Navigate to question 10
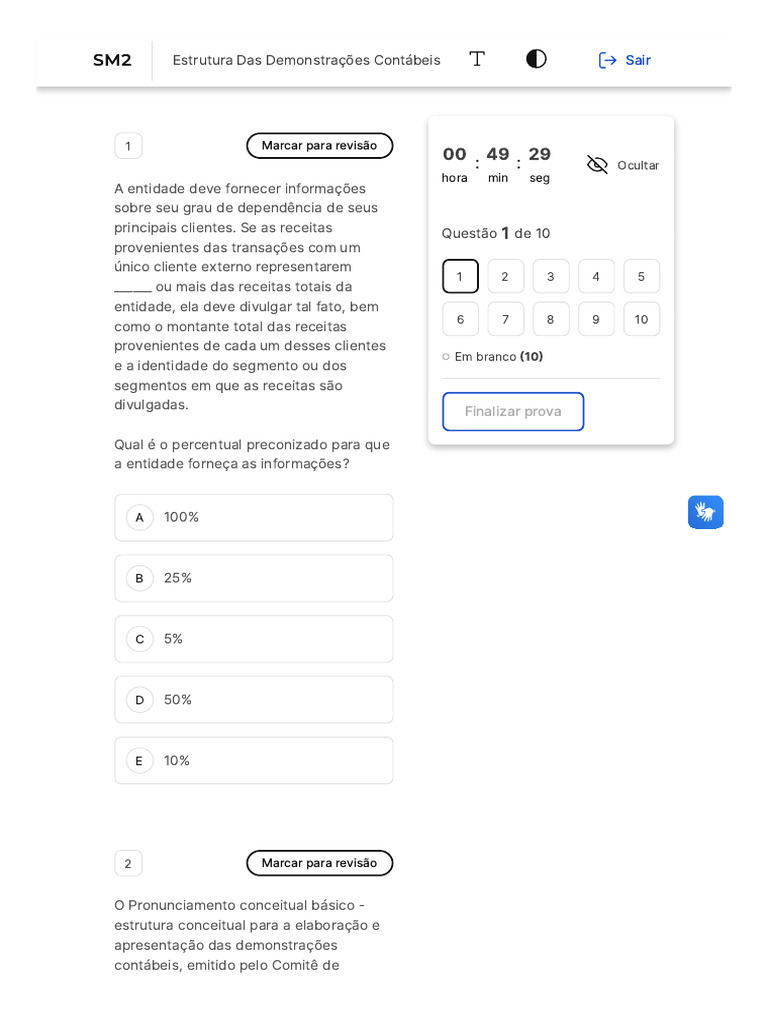Viewport: 768px width, 1024px height. pyautogui.click(x=641, y=320)
